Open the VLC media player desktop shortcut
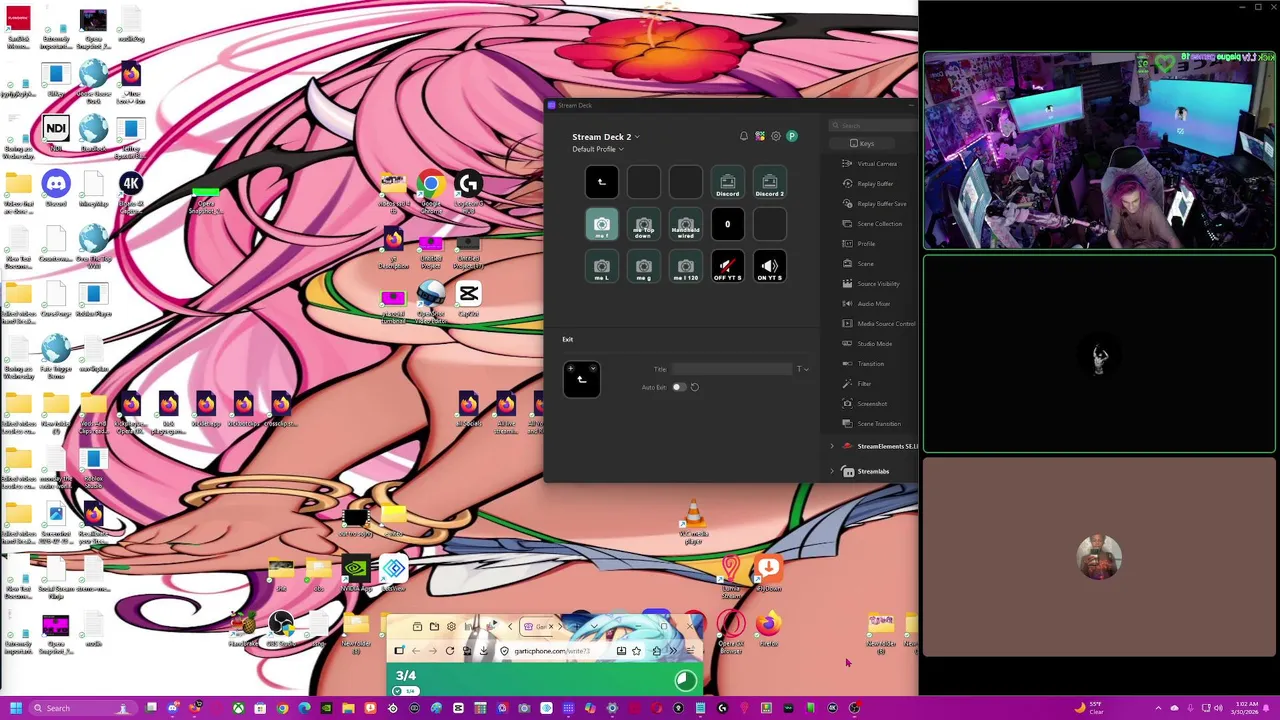The width and height of the screenshot is (1280, 720). click(x=693, y=523)
